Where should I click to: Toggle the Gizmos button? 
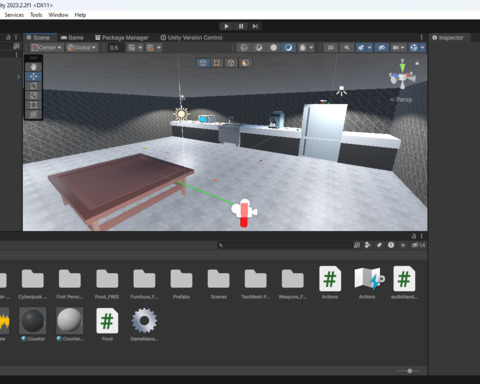coord(414,48)
